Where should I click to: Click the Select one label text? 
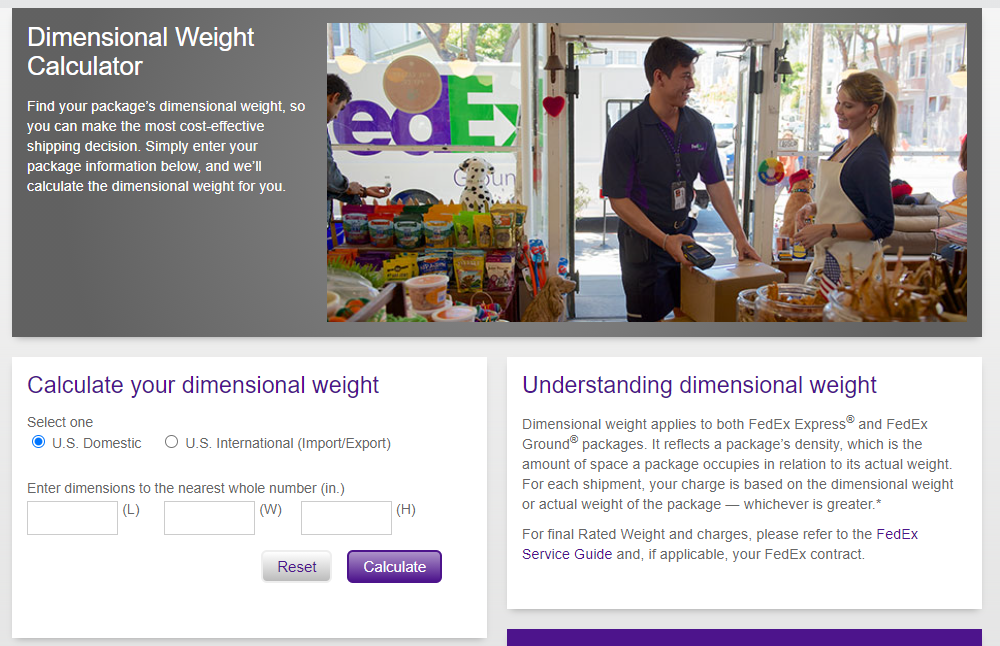pyautogui.click(x=59, y=422)
